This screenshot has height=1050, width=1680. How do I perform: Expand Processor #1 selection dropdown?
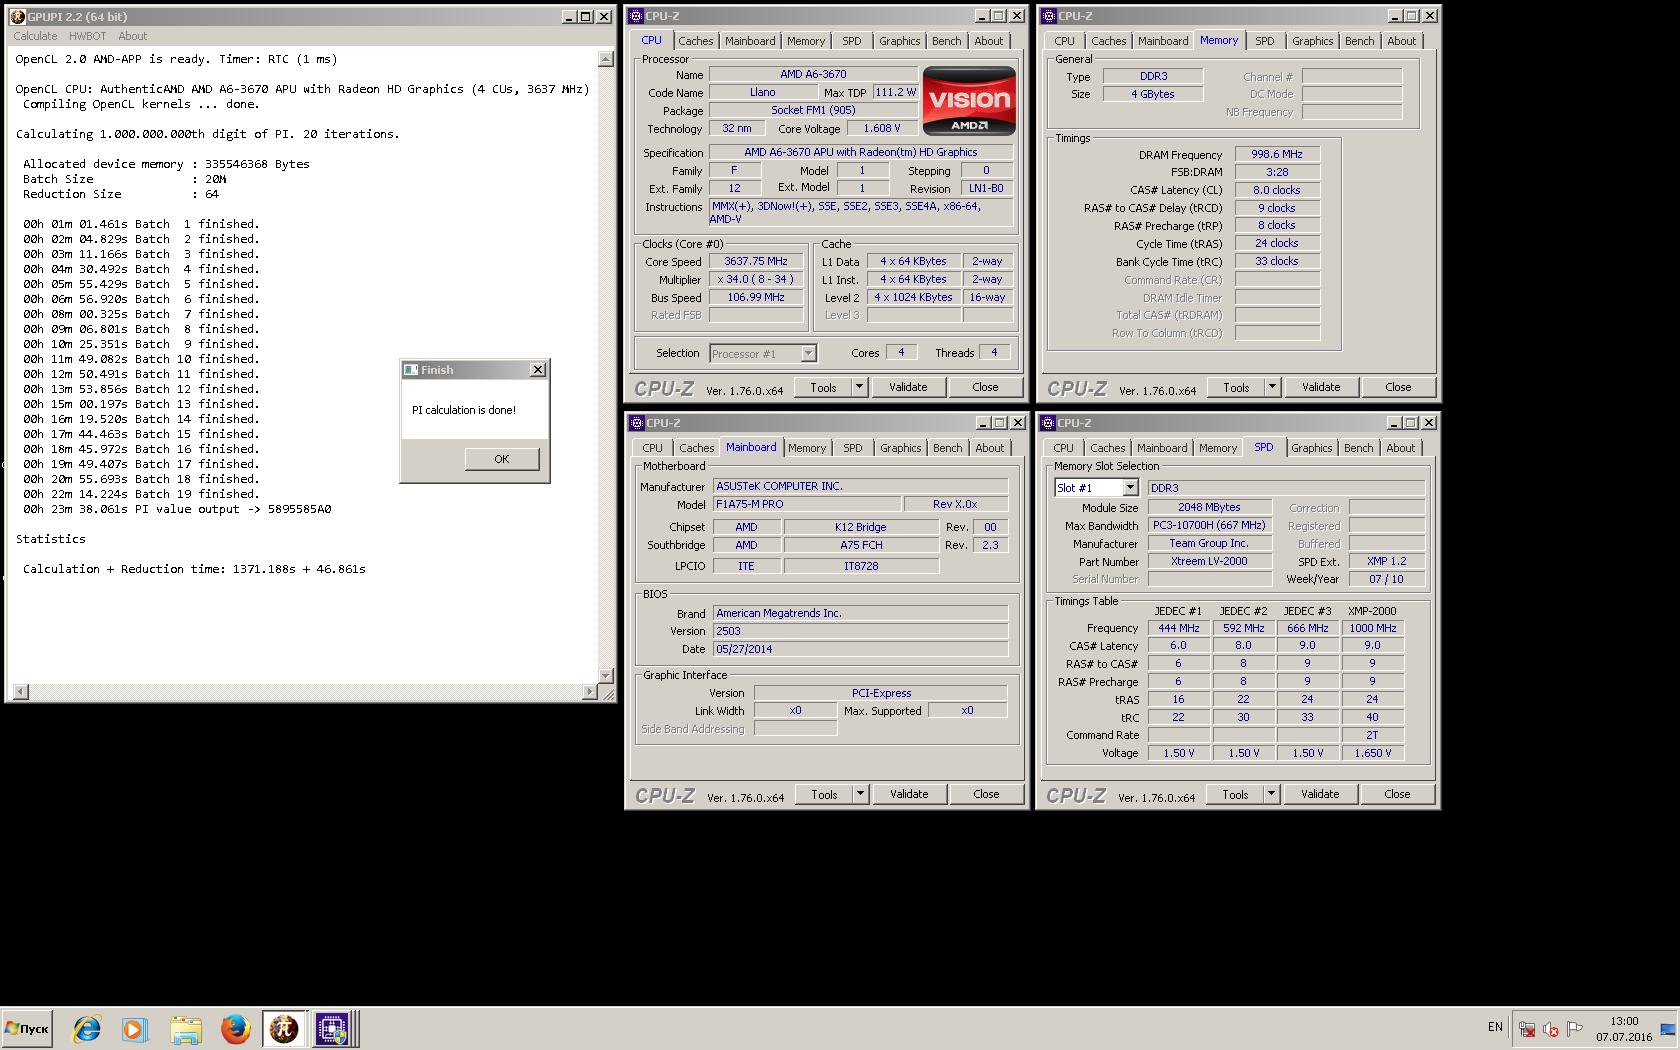click(808, 353)
